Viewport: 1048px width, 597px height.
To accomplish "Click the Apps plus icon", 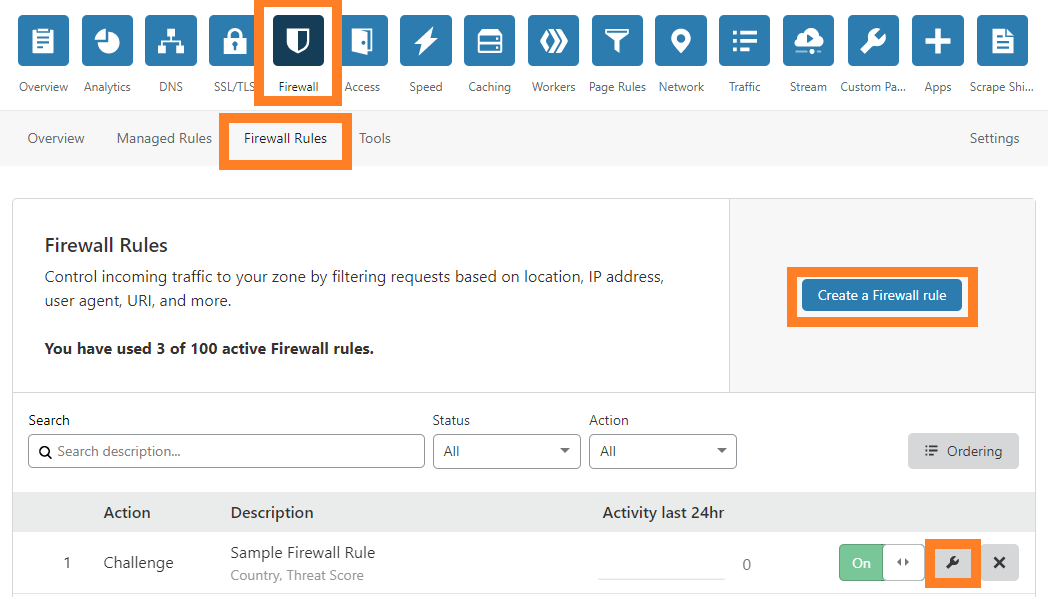I will click(x=937, y=40).
